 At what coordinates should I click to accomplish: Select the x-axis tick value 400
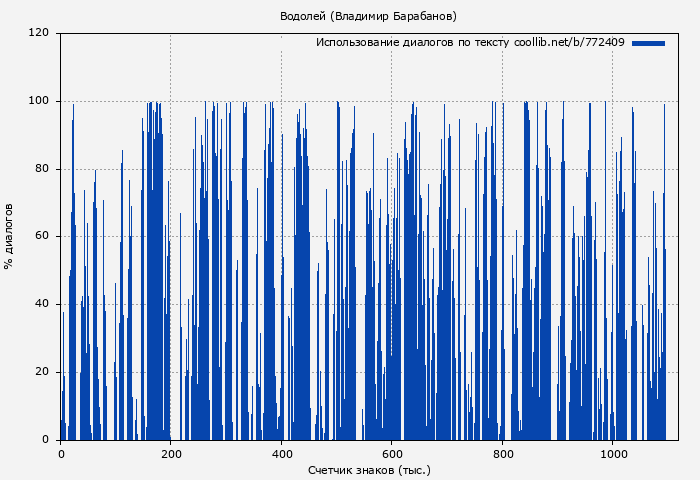click(281, 454)
